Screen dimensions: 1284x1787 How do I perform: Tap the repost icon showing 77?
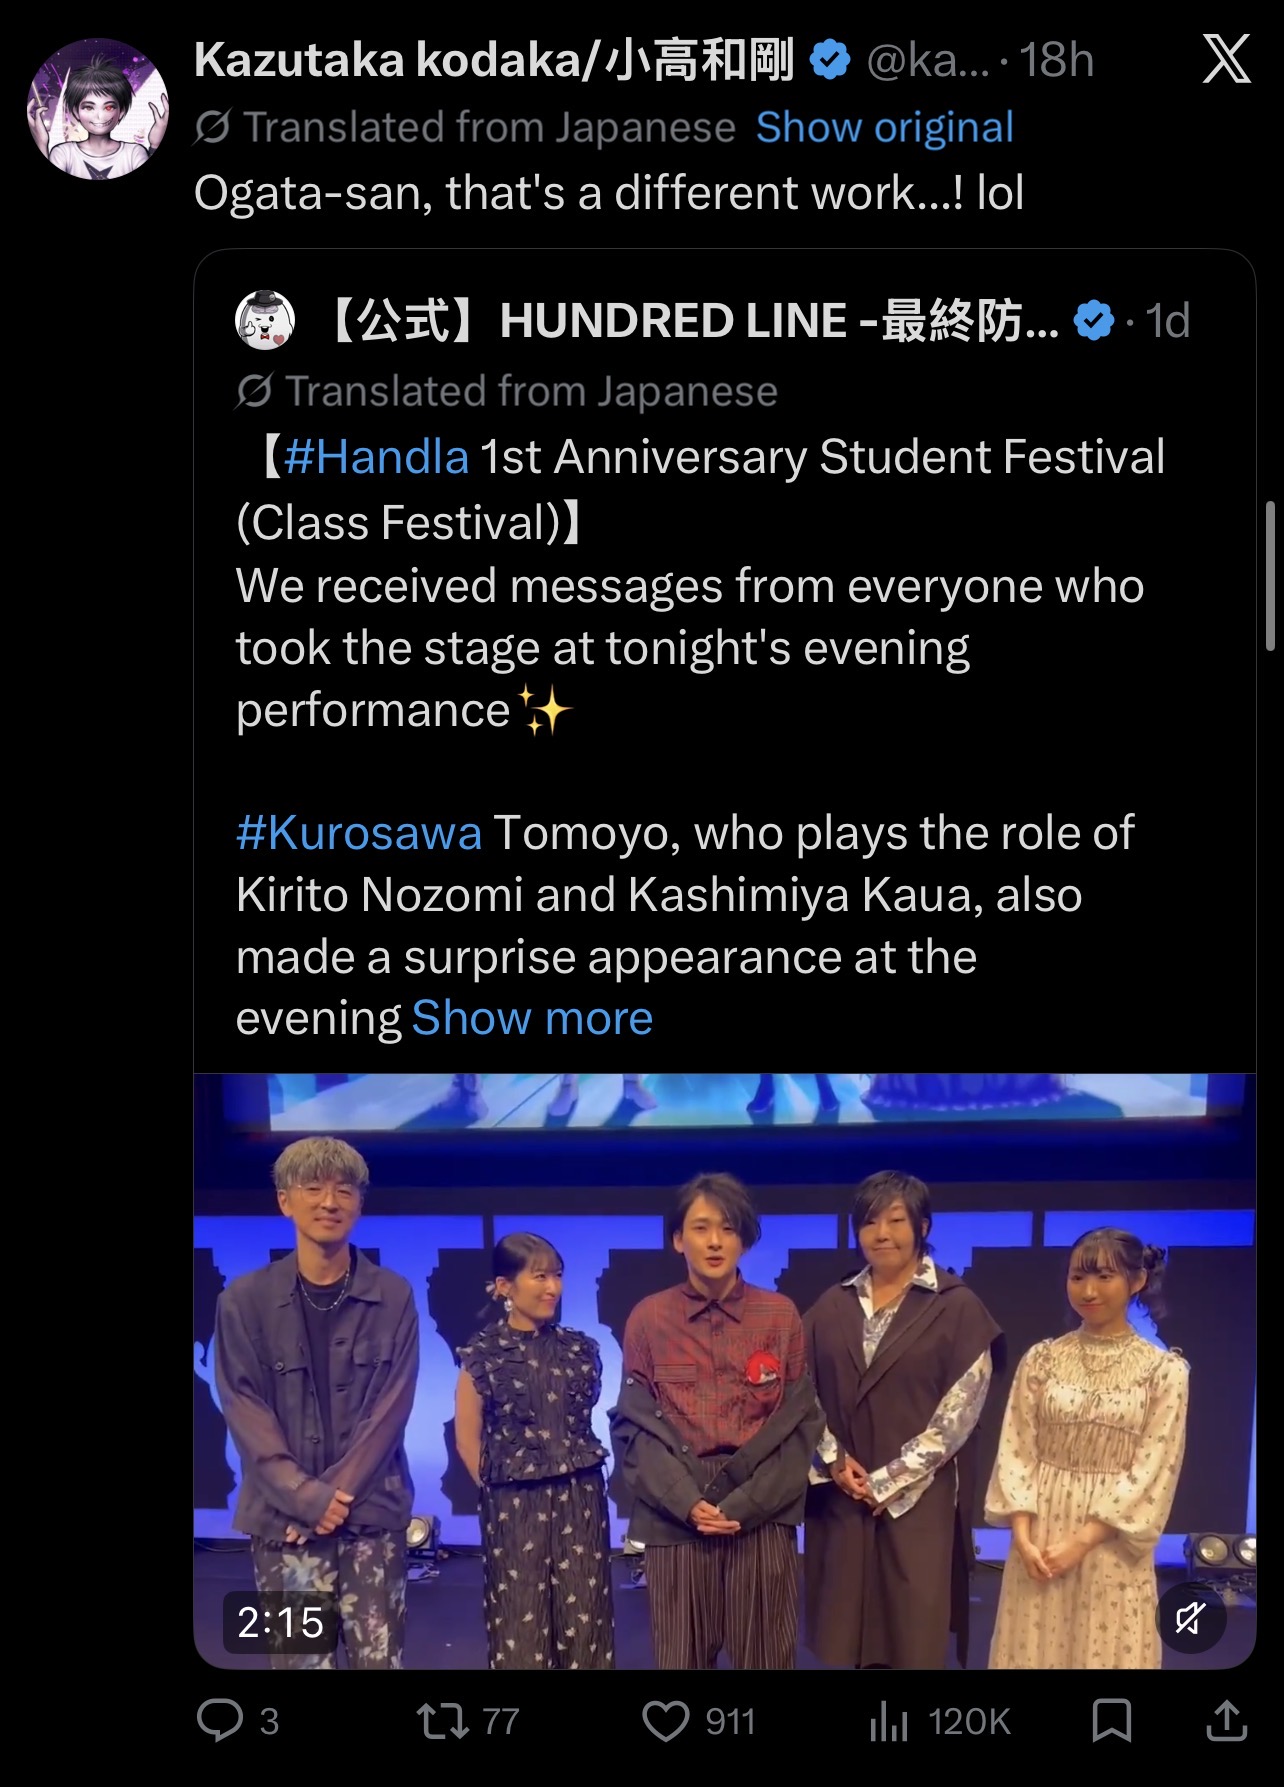[441, 1721]
